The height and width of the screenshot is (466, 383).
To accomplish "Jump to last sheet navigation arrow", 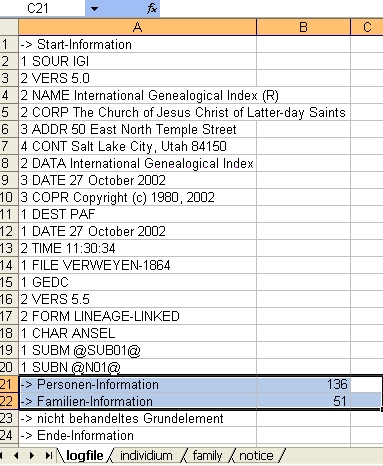I will pos(49,455).
